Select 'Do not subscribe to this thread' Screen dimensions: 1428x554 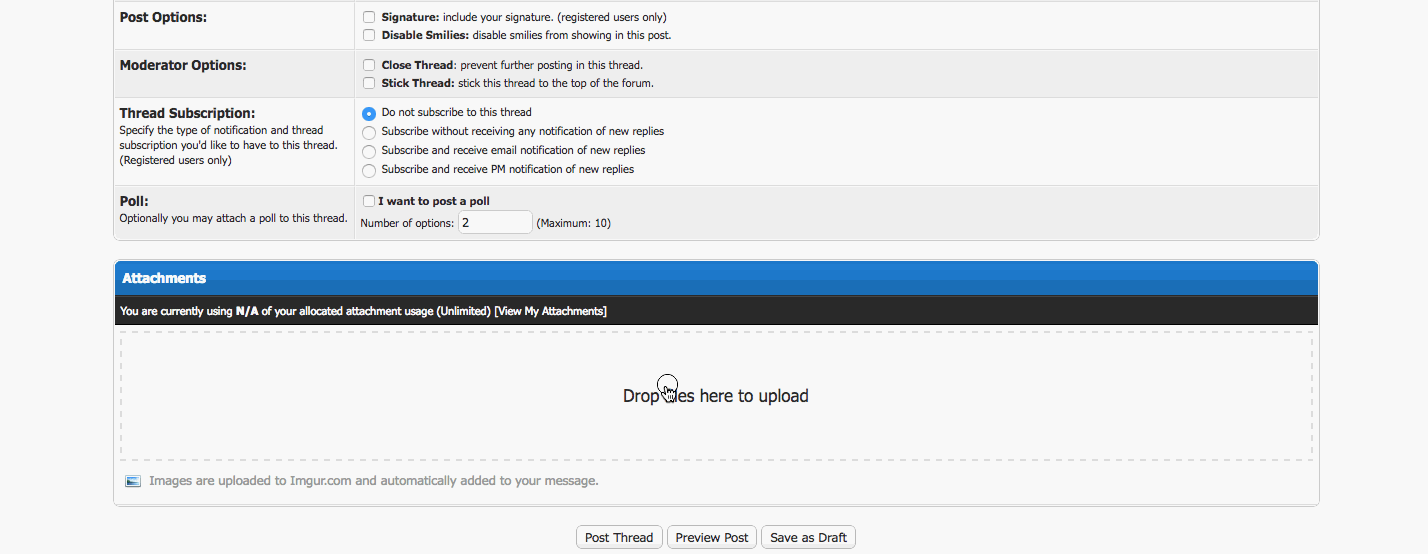[x=369, y=113]
